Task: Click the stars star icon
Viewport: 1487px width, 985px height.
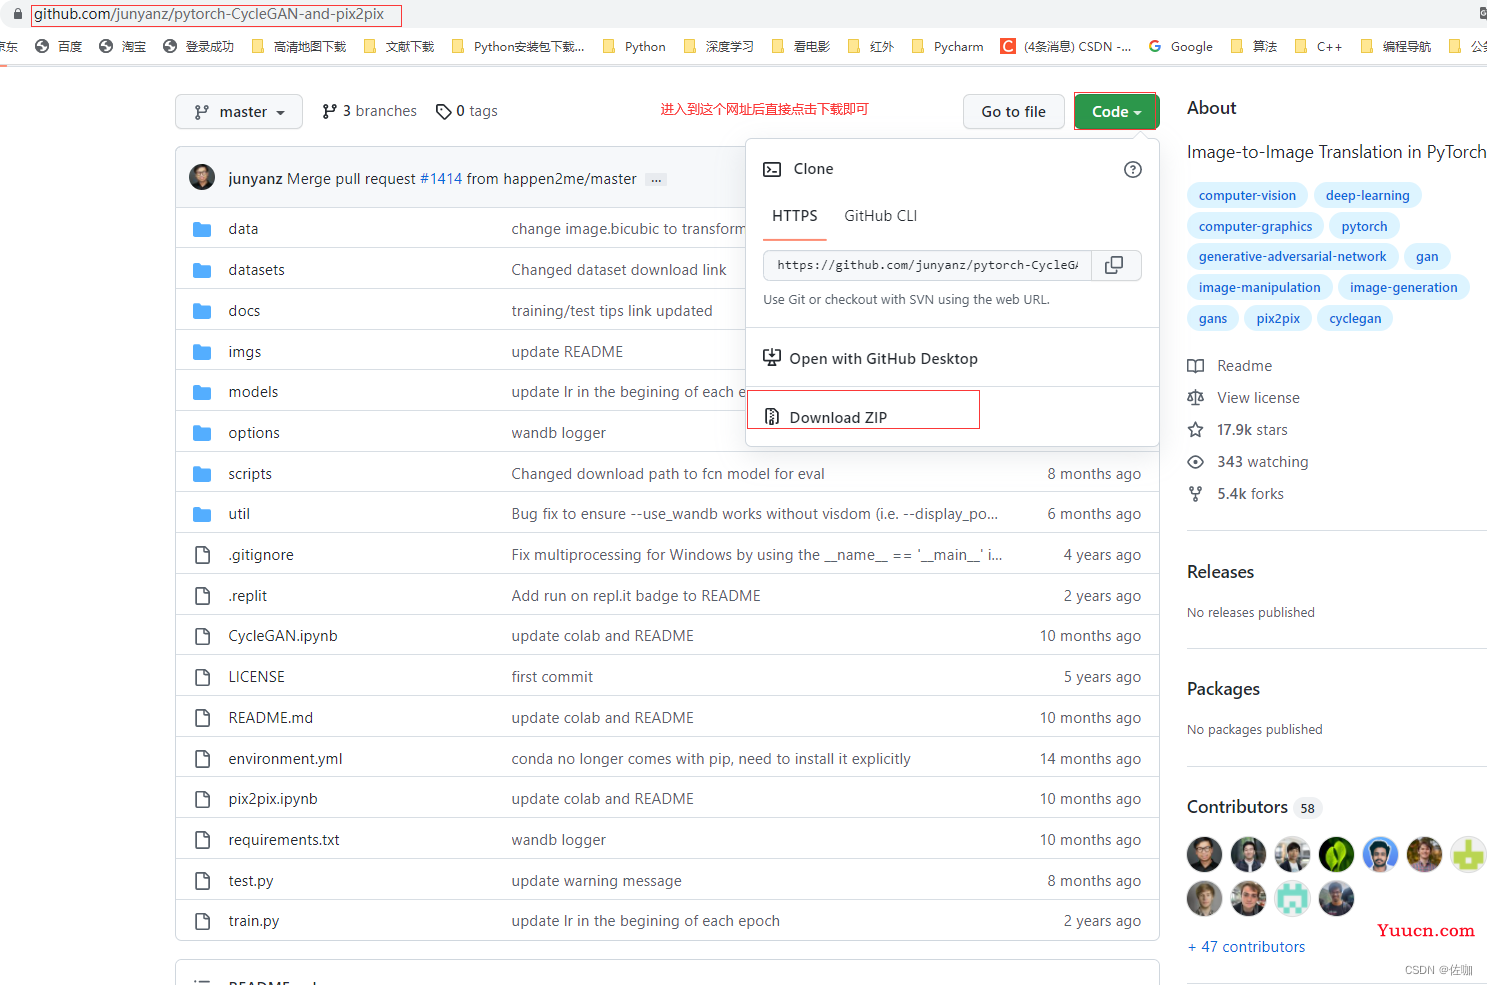Action: pos(1195,430)
